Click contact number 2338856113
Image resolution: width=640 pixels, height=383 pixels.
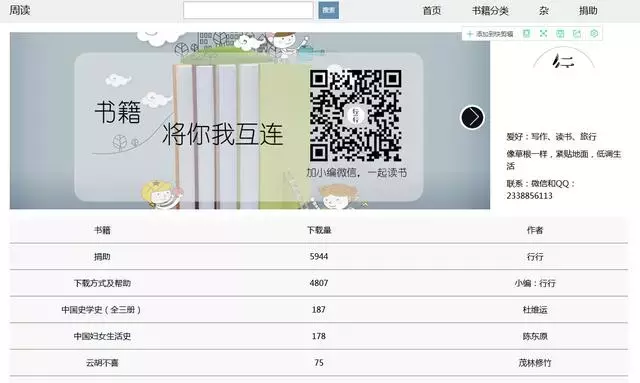(529, 196)
